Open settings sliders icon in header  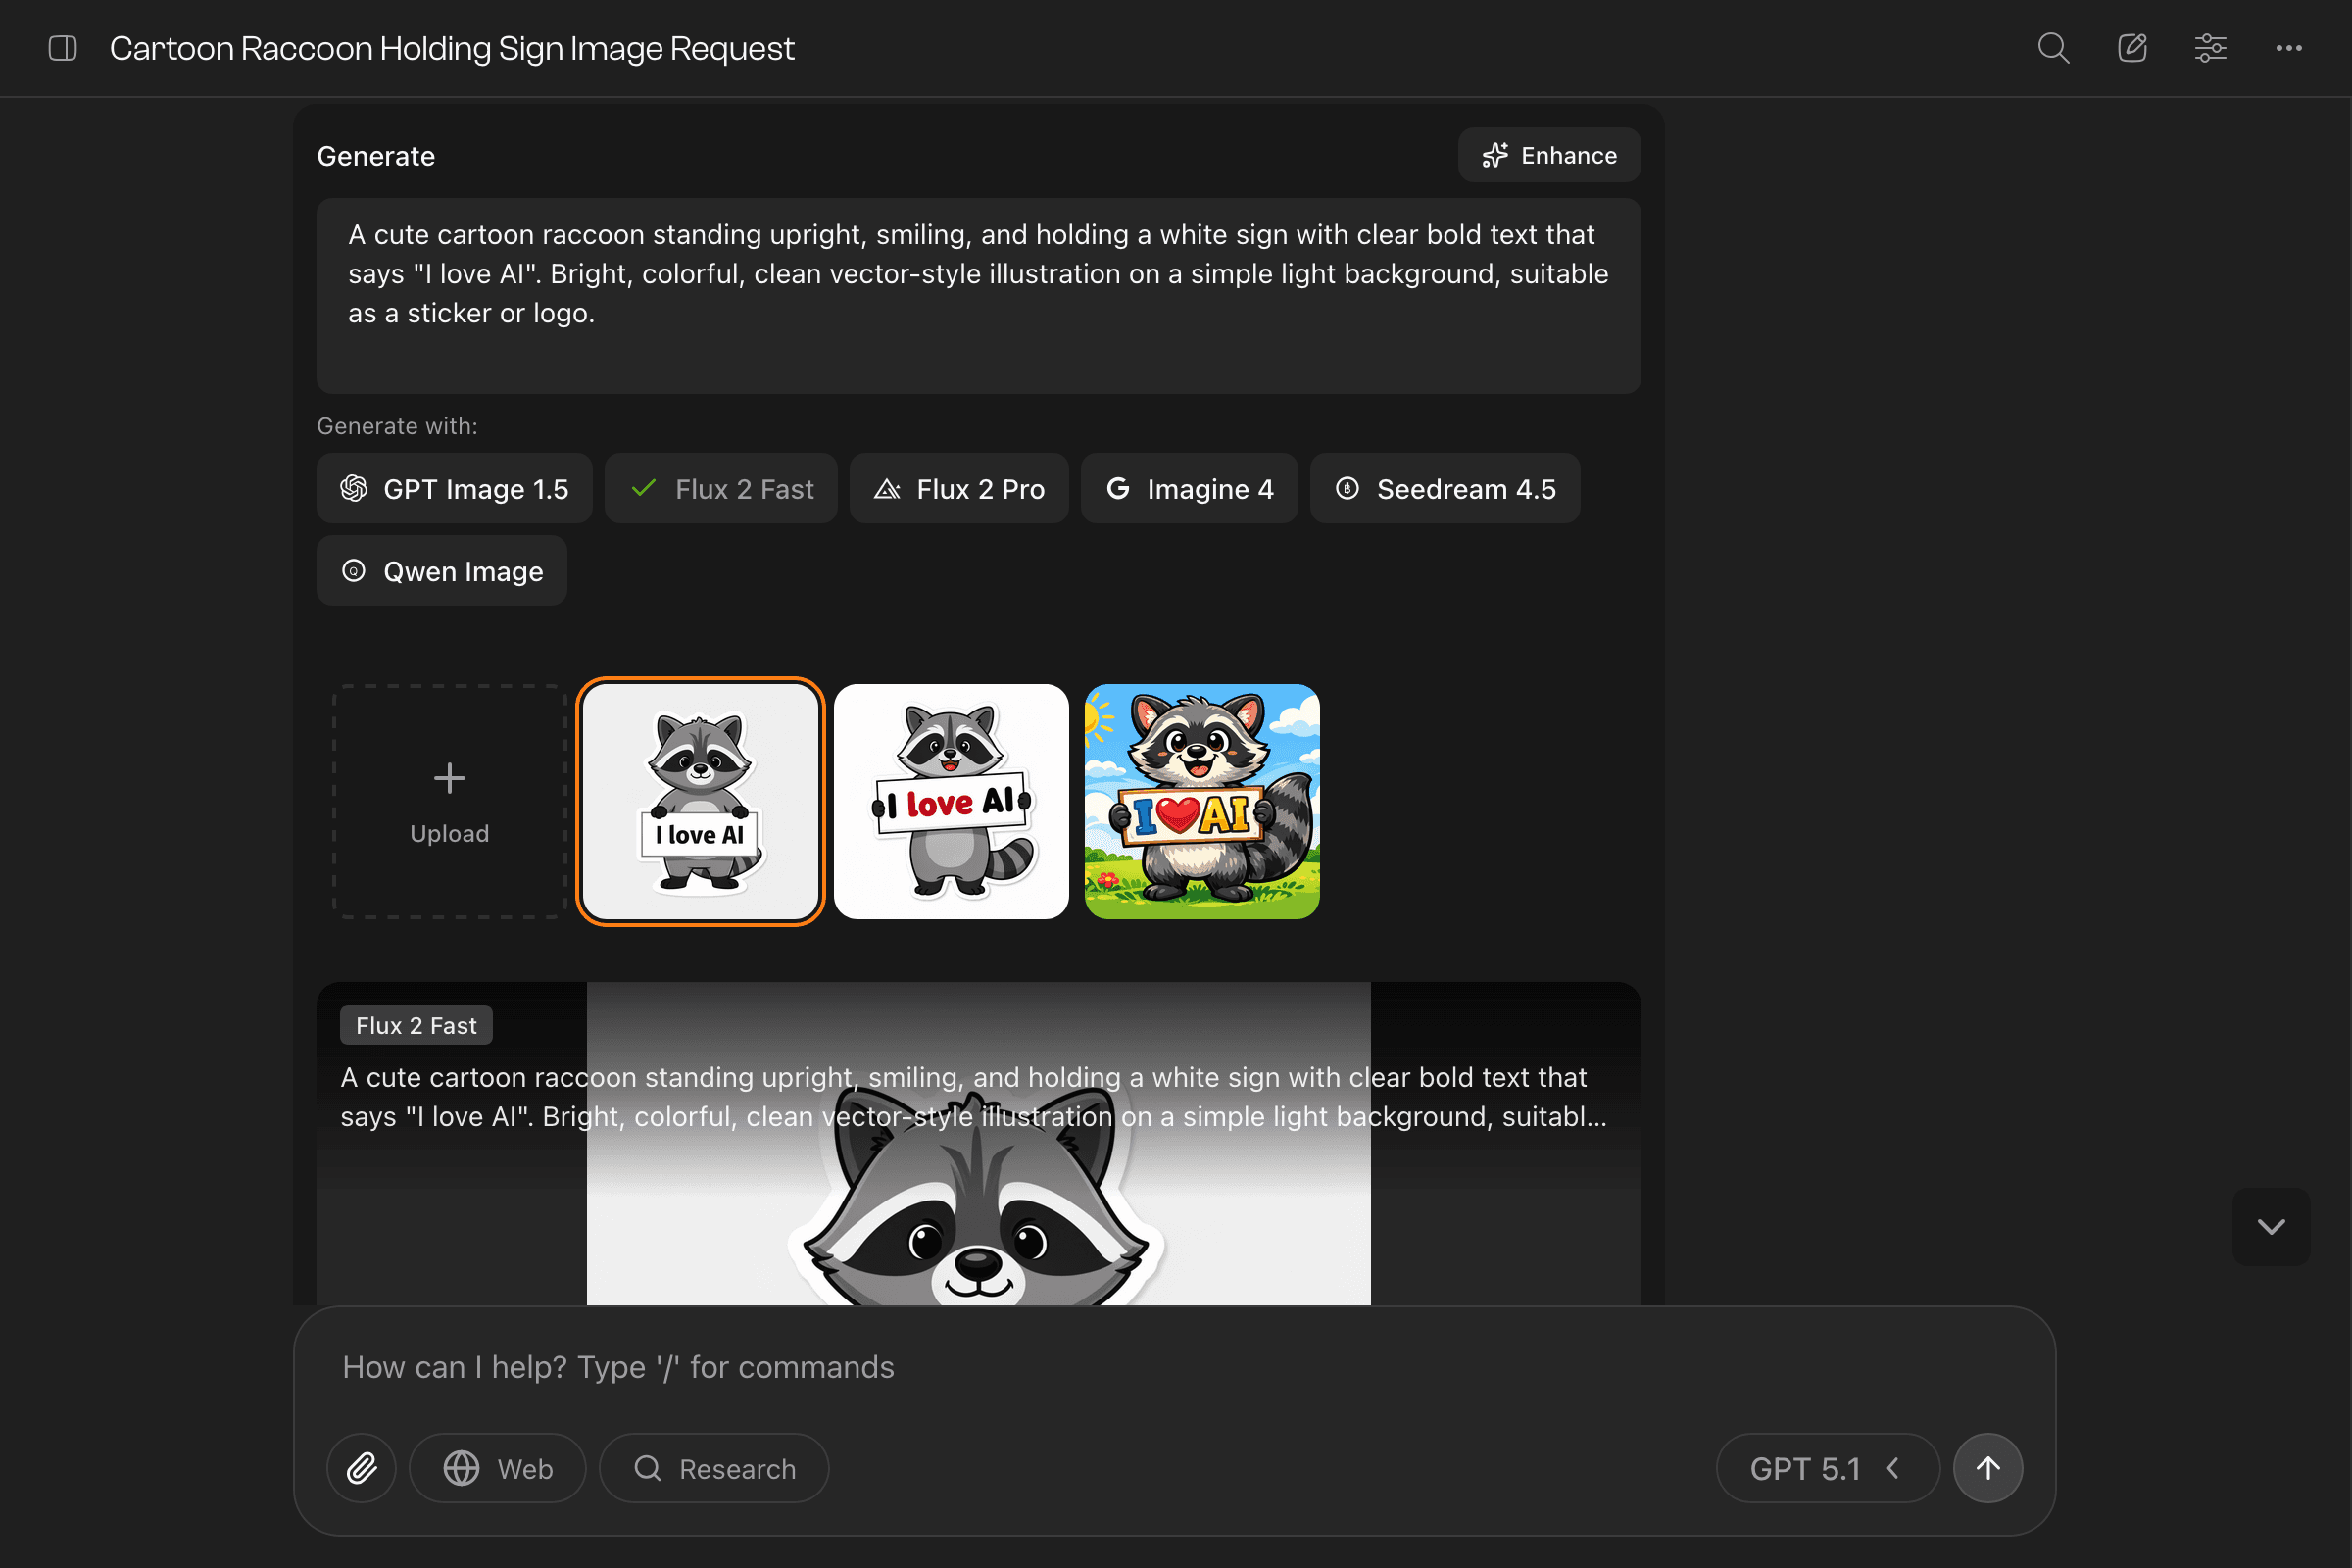2210,48
